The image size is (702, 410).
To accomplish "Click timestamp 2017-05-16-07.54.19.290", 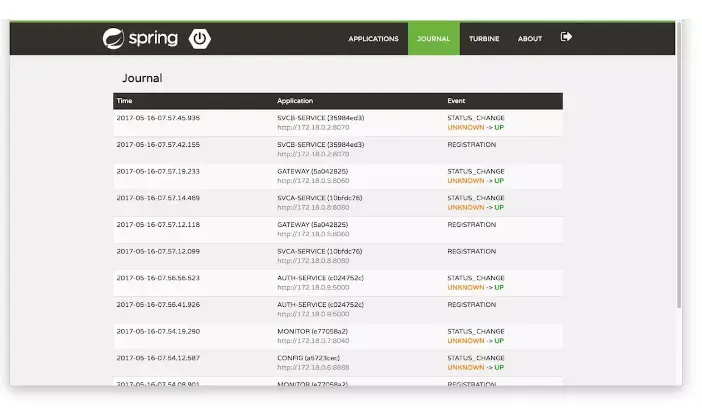I will click(x=158, y=331).
